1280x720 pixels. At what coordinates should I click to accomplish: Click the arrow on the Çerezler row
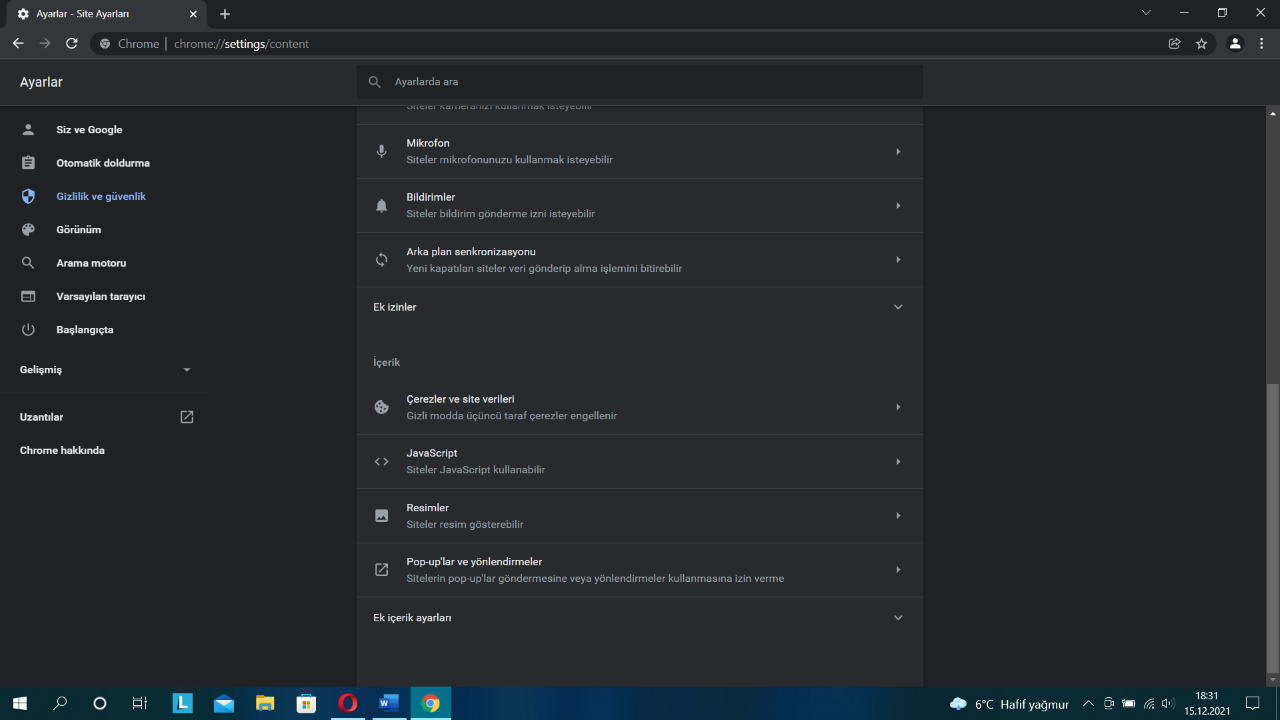coord(898,407)
